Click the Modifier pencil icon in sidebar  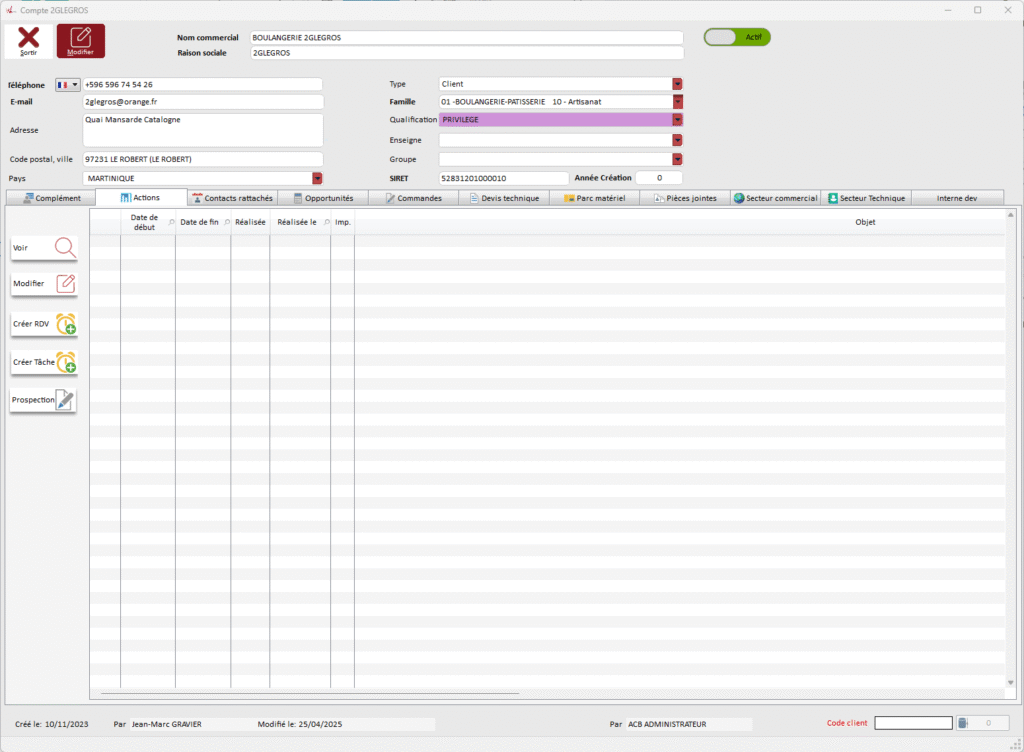click(x=65, y=284)
